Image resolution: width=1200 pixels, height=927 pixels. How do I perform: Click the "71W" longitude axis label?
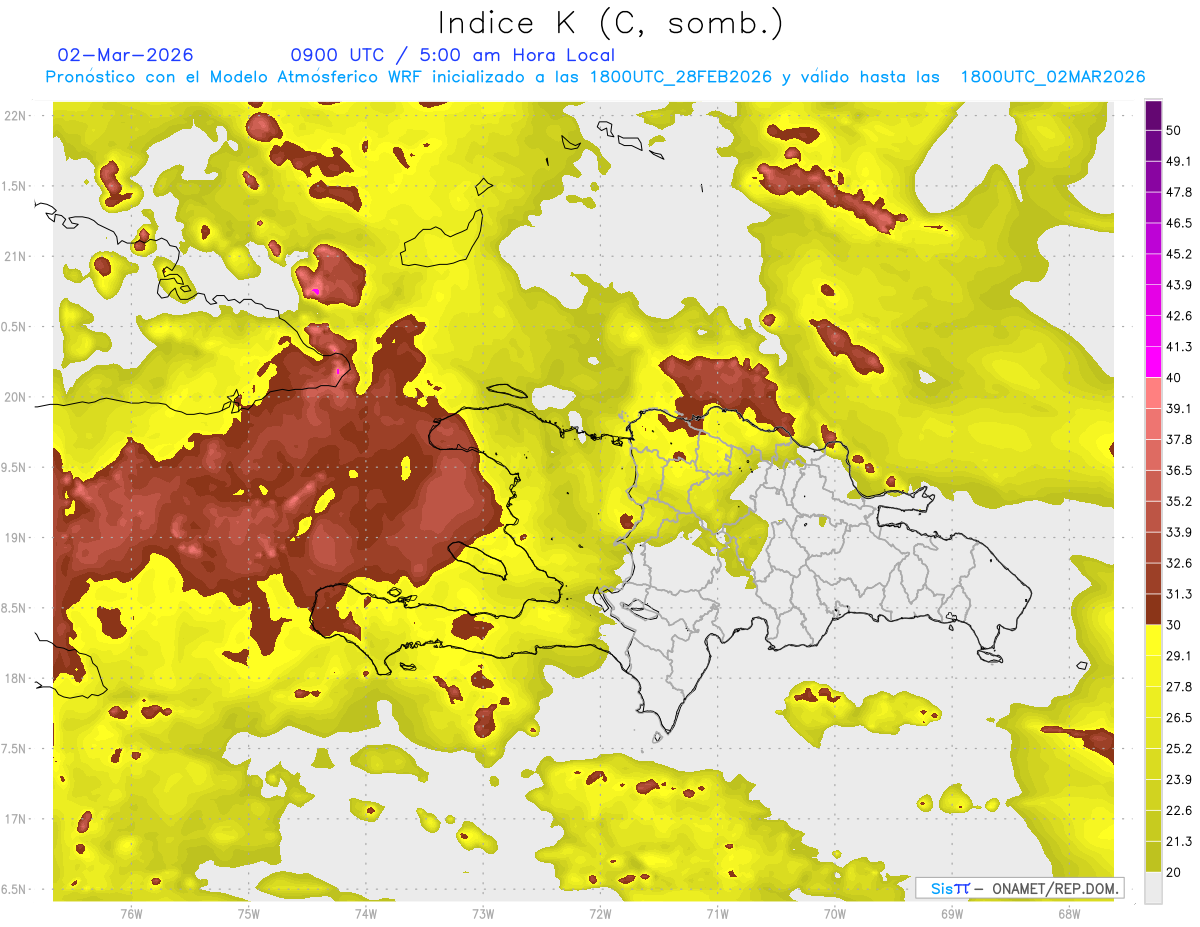point(717,914)
